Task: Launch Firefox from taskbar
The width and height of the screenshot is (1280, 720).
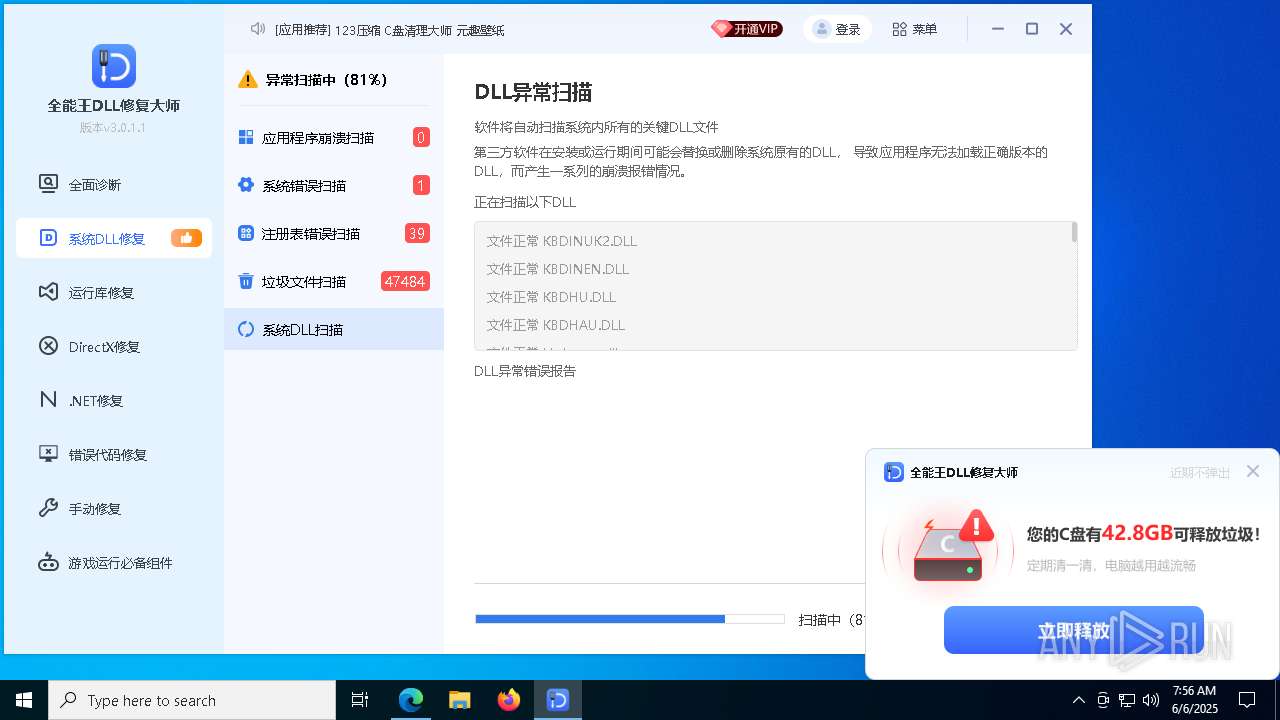Action: pyautogui.click(x=509, y=700)
